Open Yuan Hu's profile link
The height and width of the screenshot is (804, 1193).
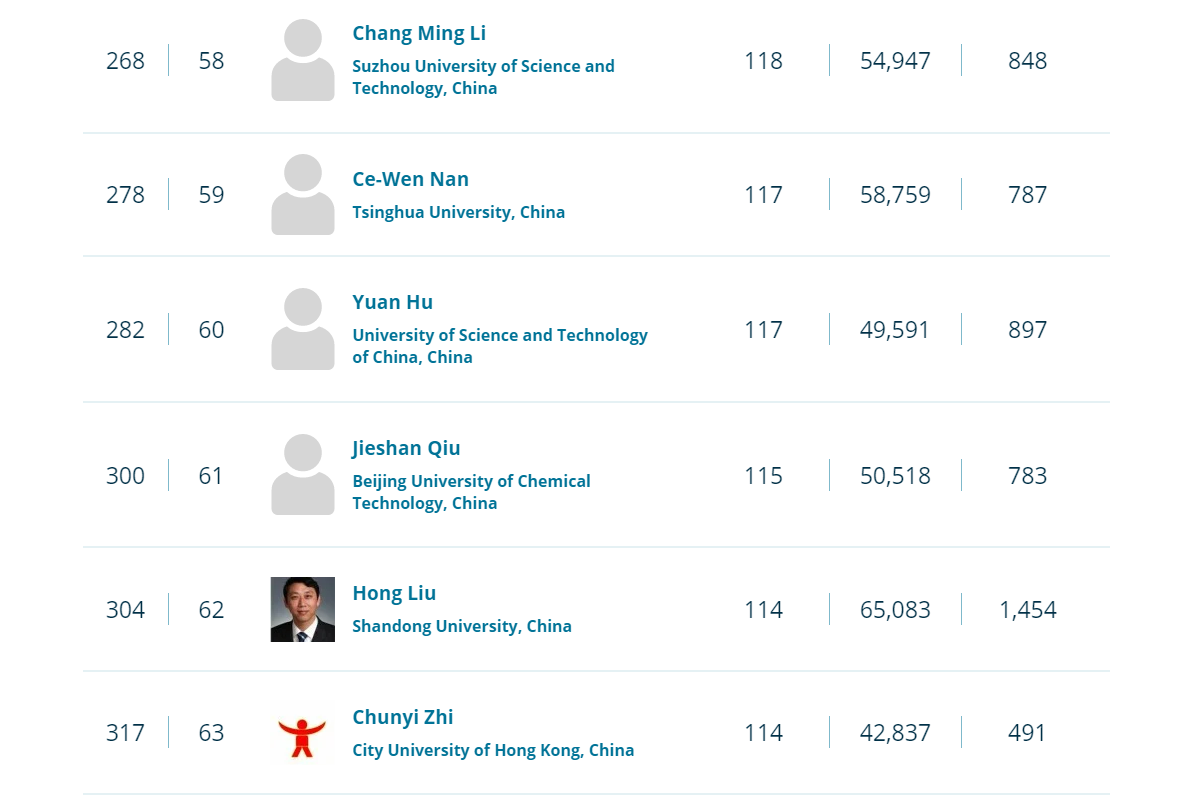tap(392, 303)
